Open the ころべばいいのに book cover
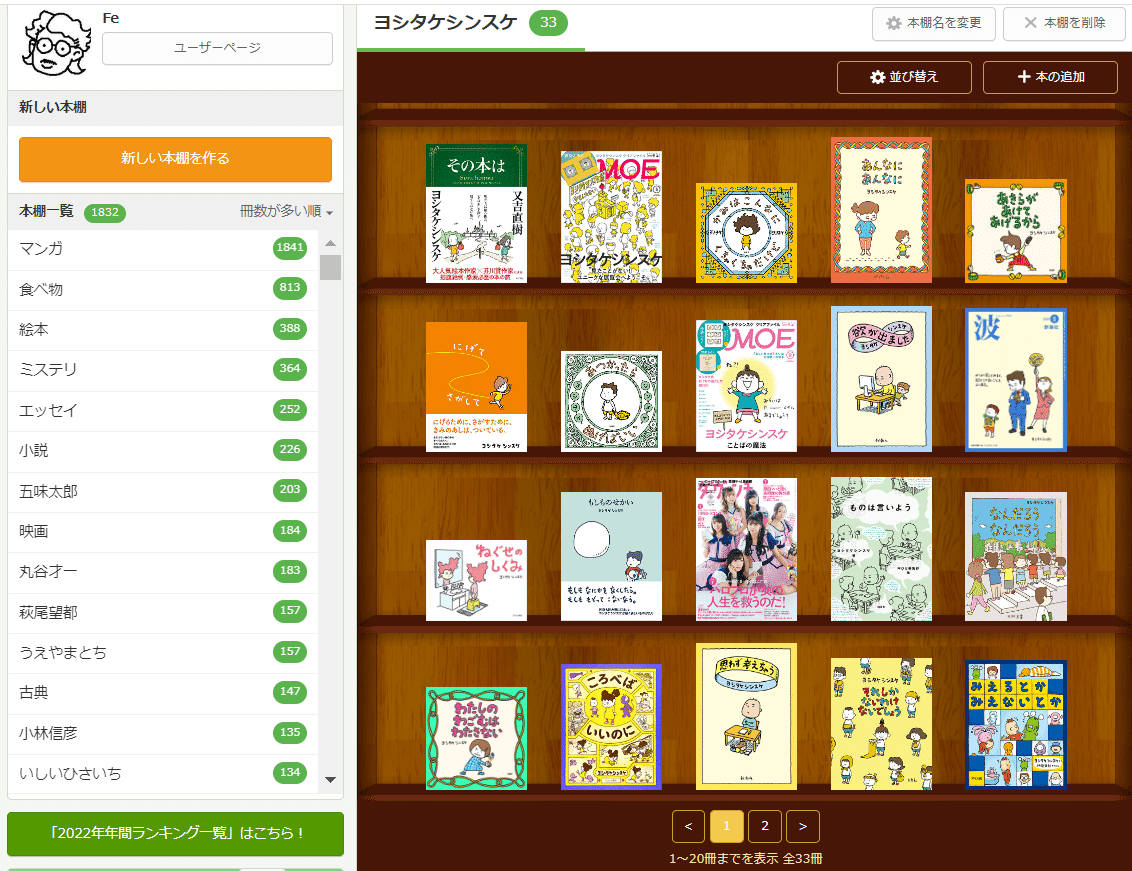The height and width of the screenshot is (871, 1132). tap(611, 727)
